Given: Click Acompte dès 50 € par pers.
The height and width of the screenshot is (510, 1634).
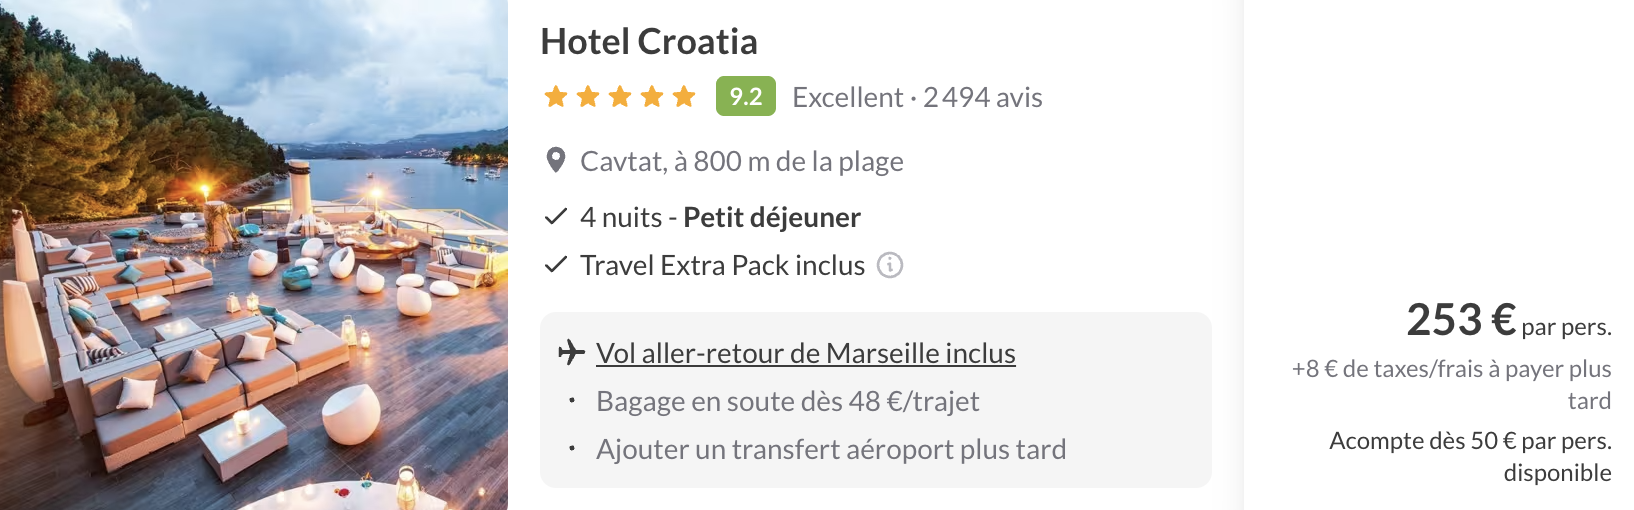Looking at the screenshot, I should click(x=1470, y=441).
